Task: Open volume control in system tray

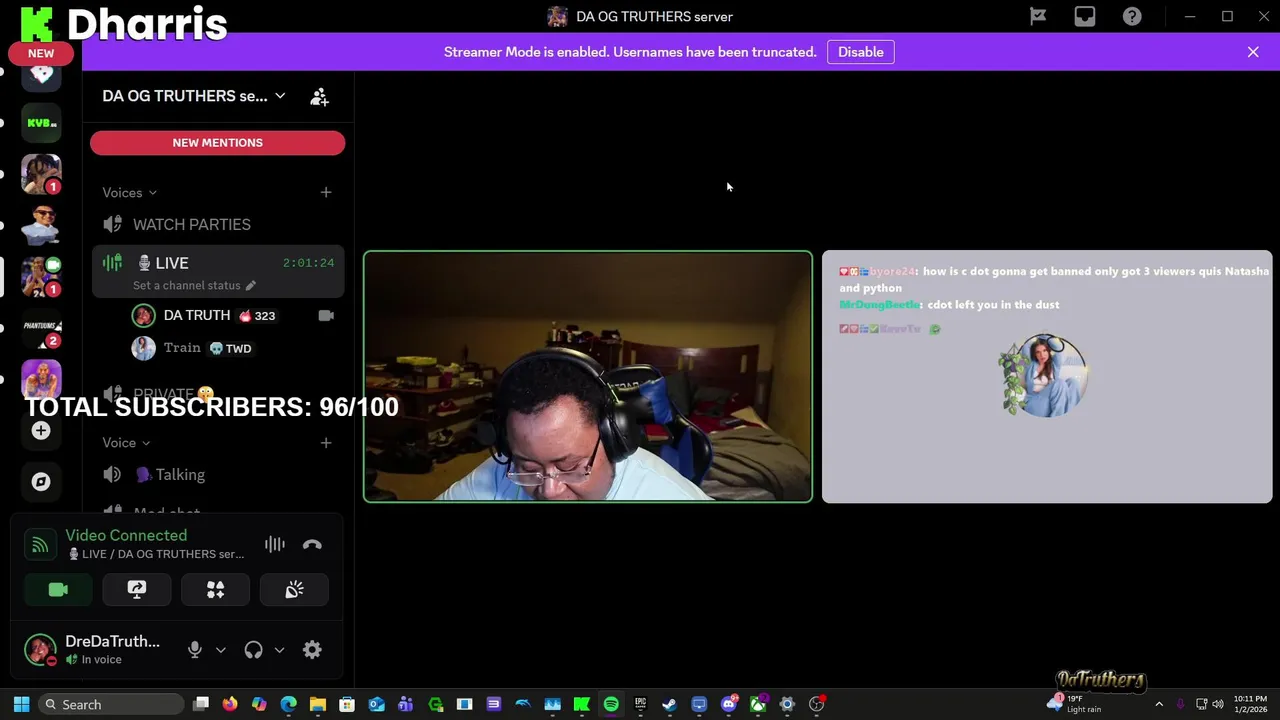Action: (x=1219, y=704)
